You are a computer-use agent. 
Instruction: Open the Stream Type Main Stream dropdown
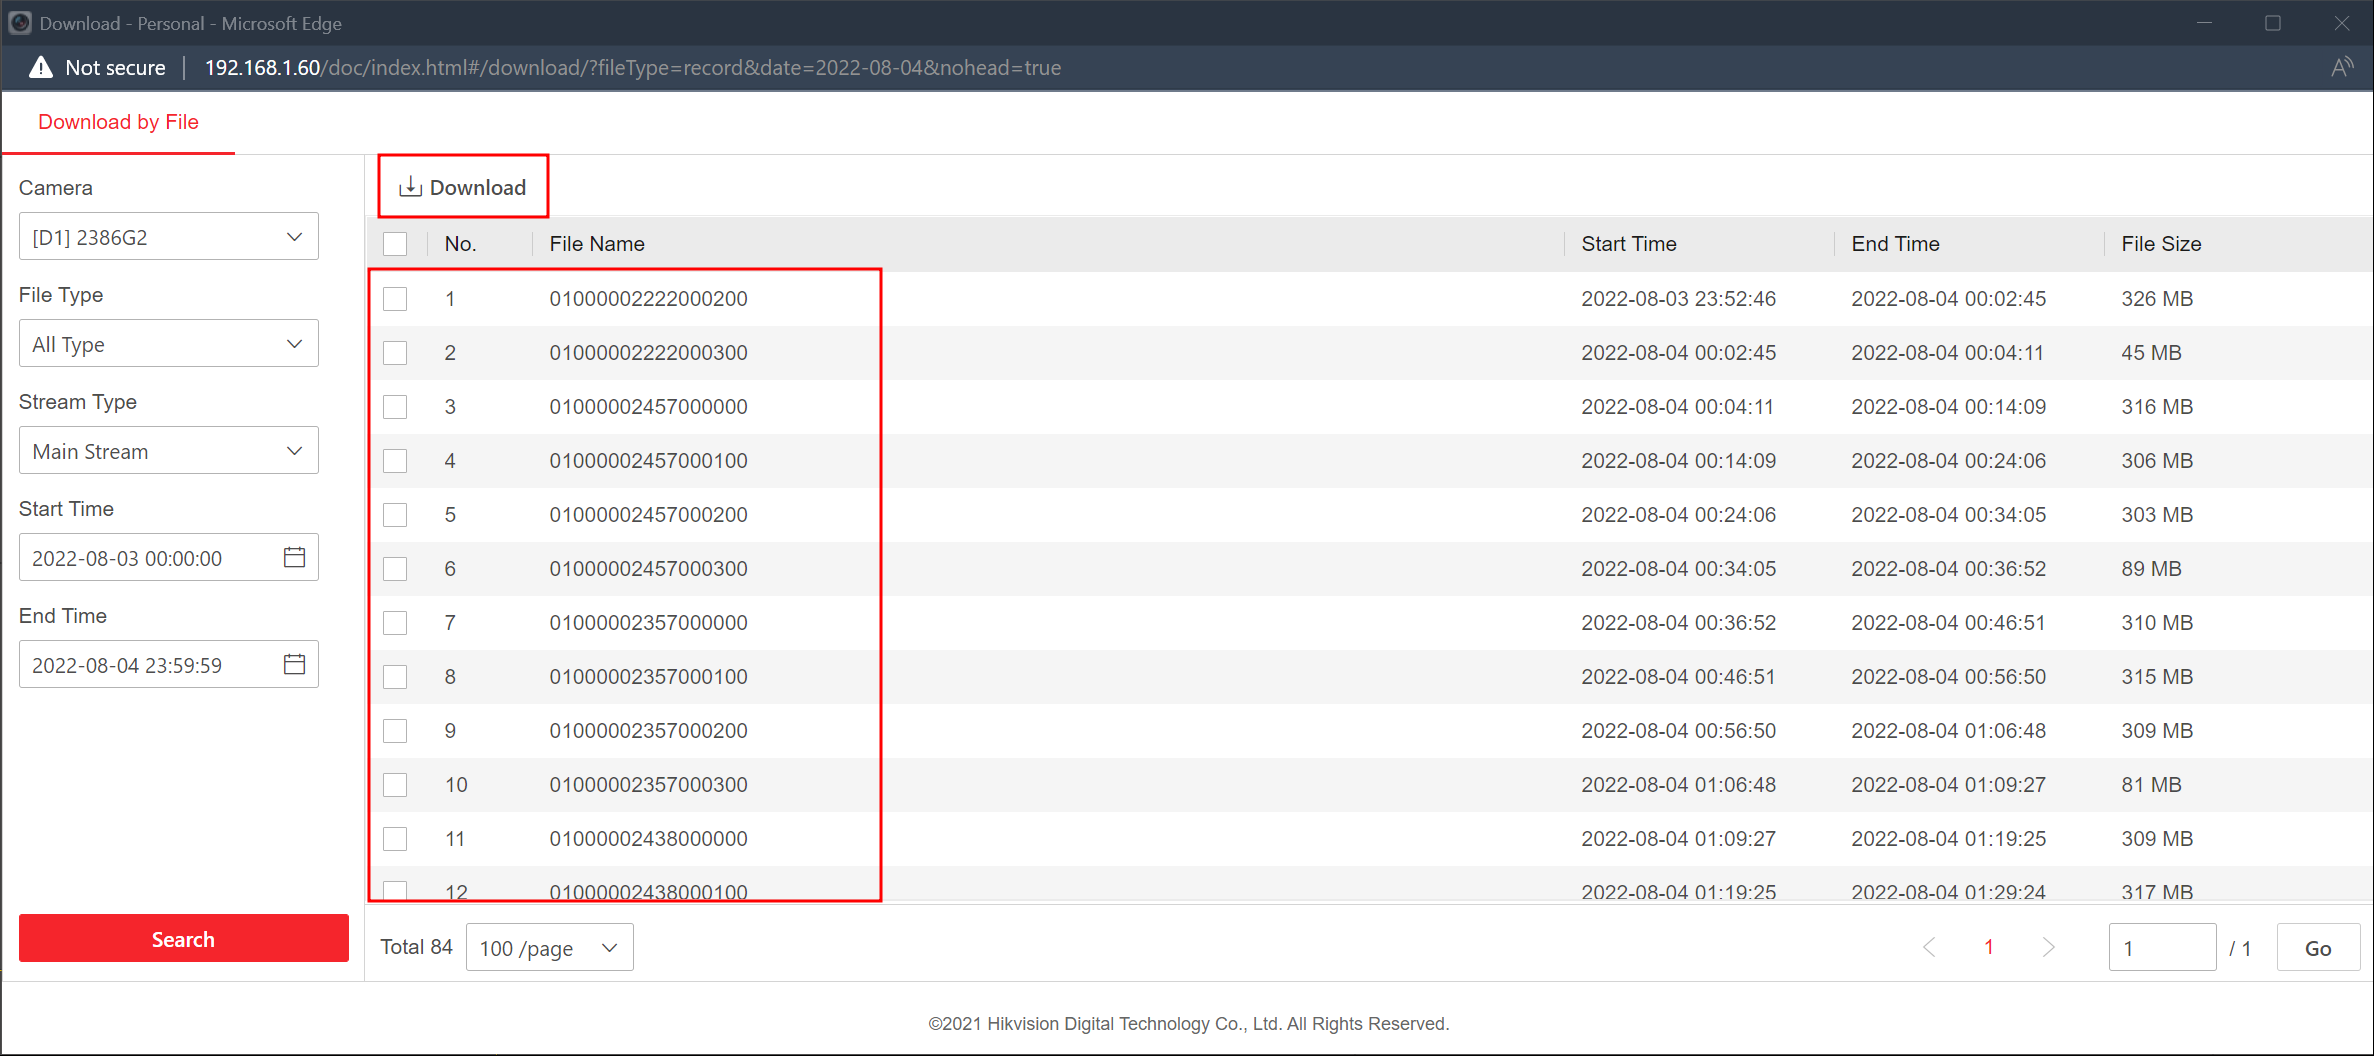pos(168,451)
